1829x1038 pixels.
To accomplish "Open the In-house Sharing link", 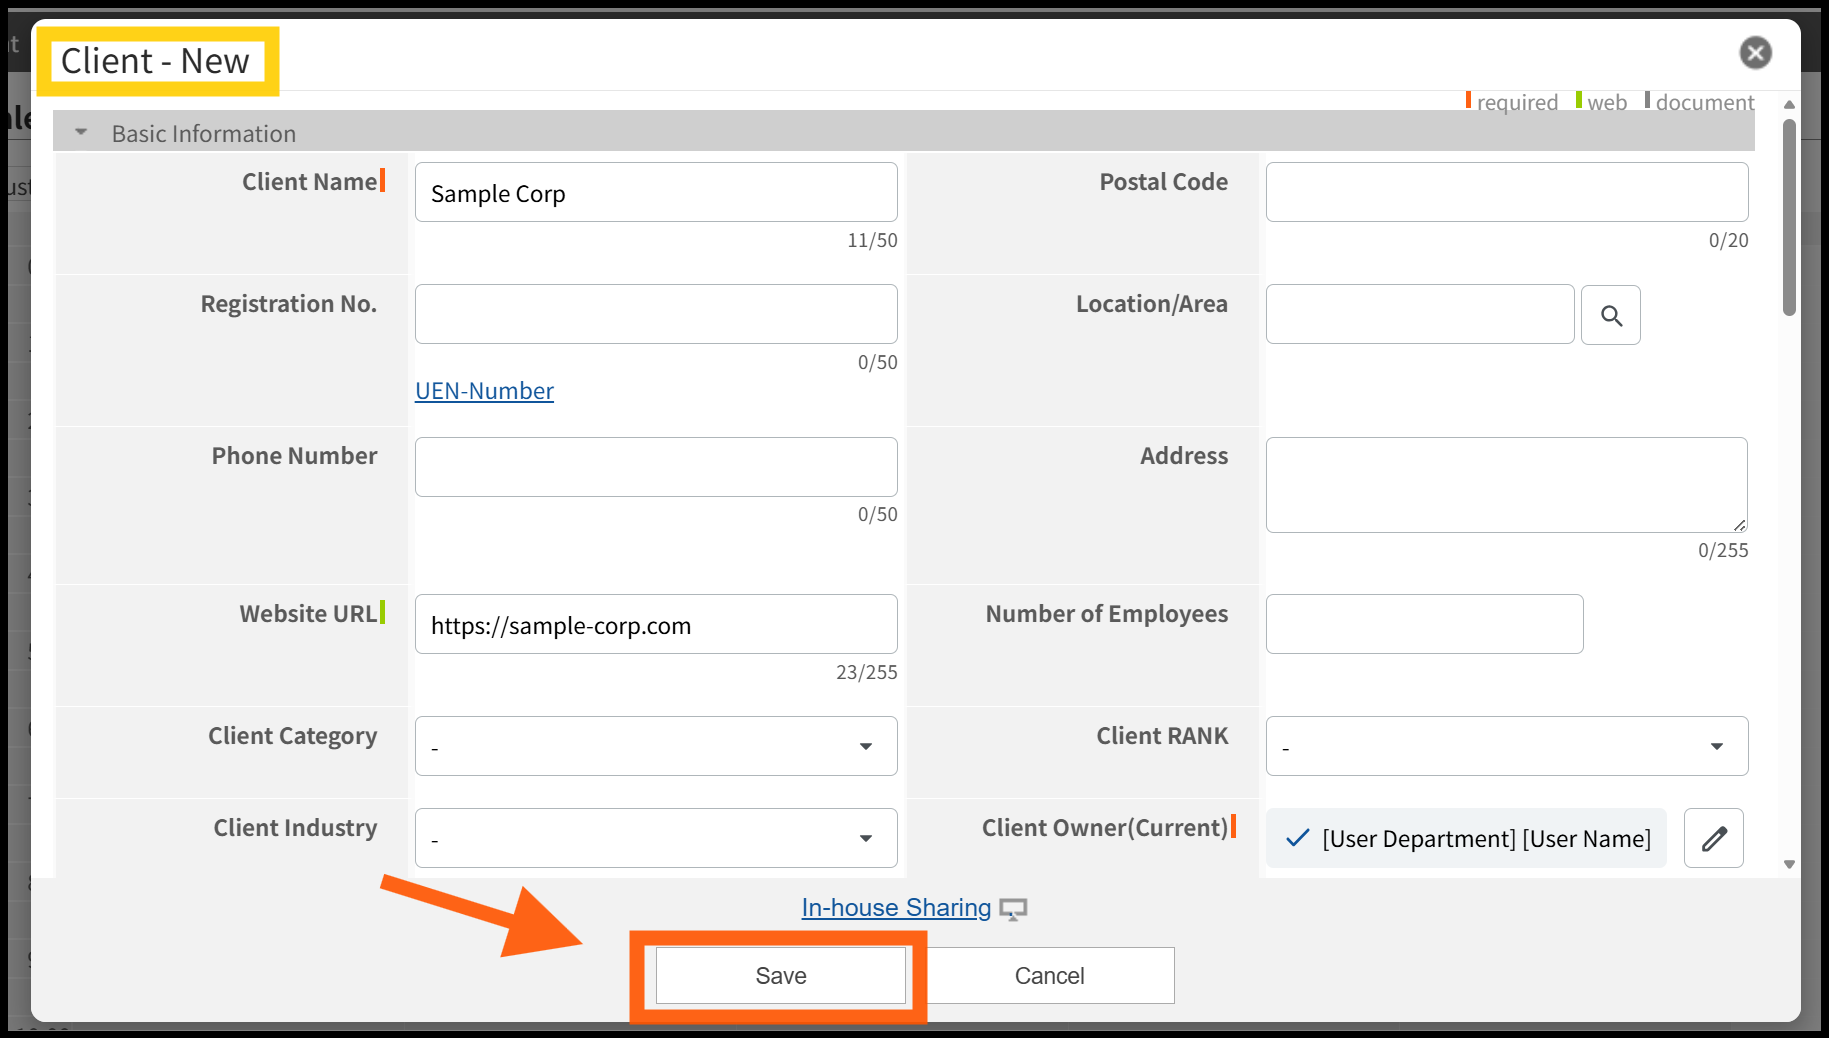I will coord(896,908).
